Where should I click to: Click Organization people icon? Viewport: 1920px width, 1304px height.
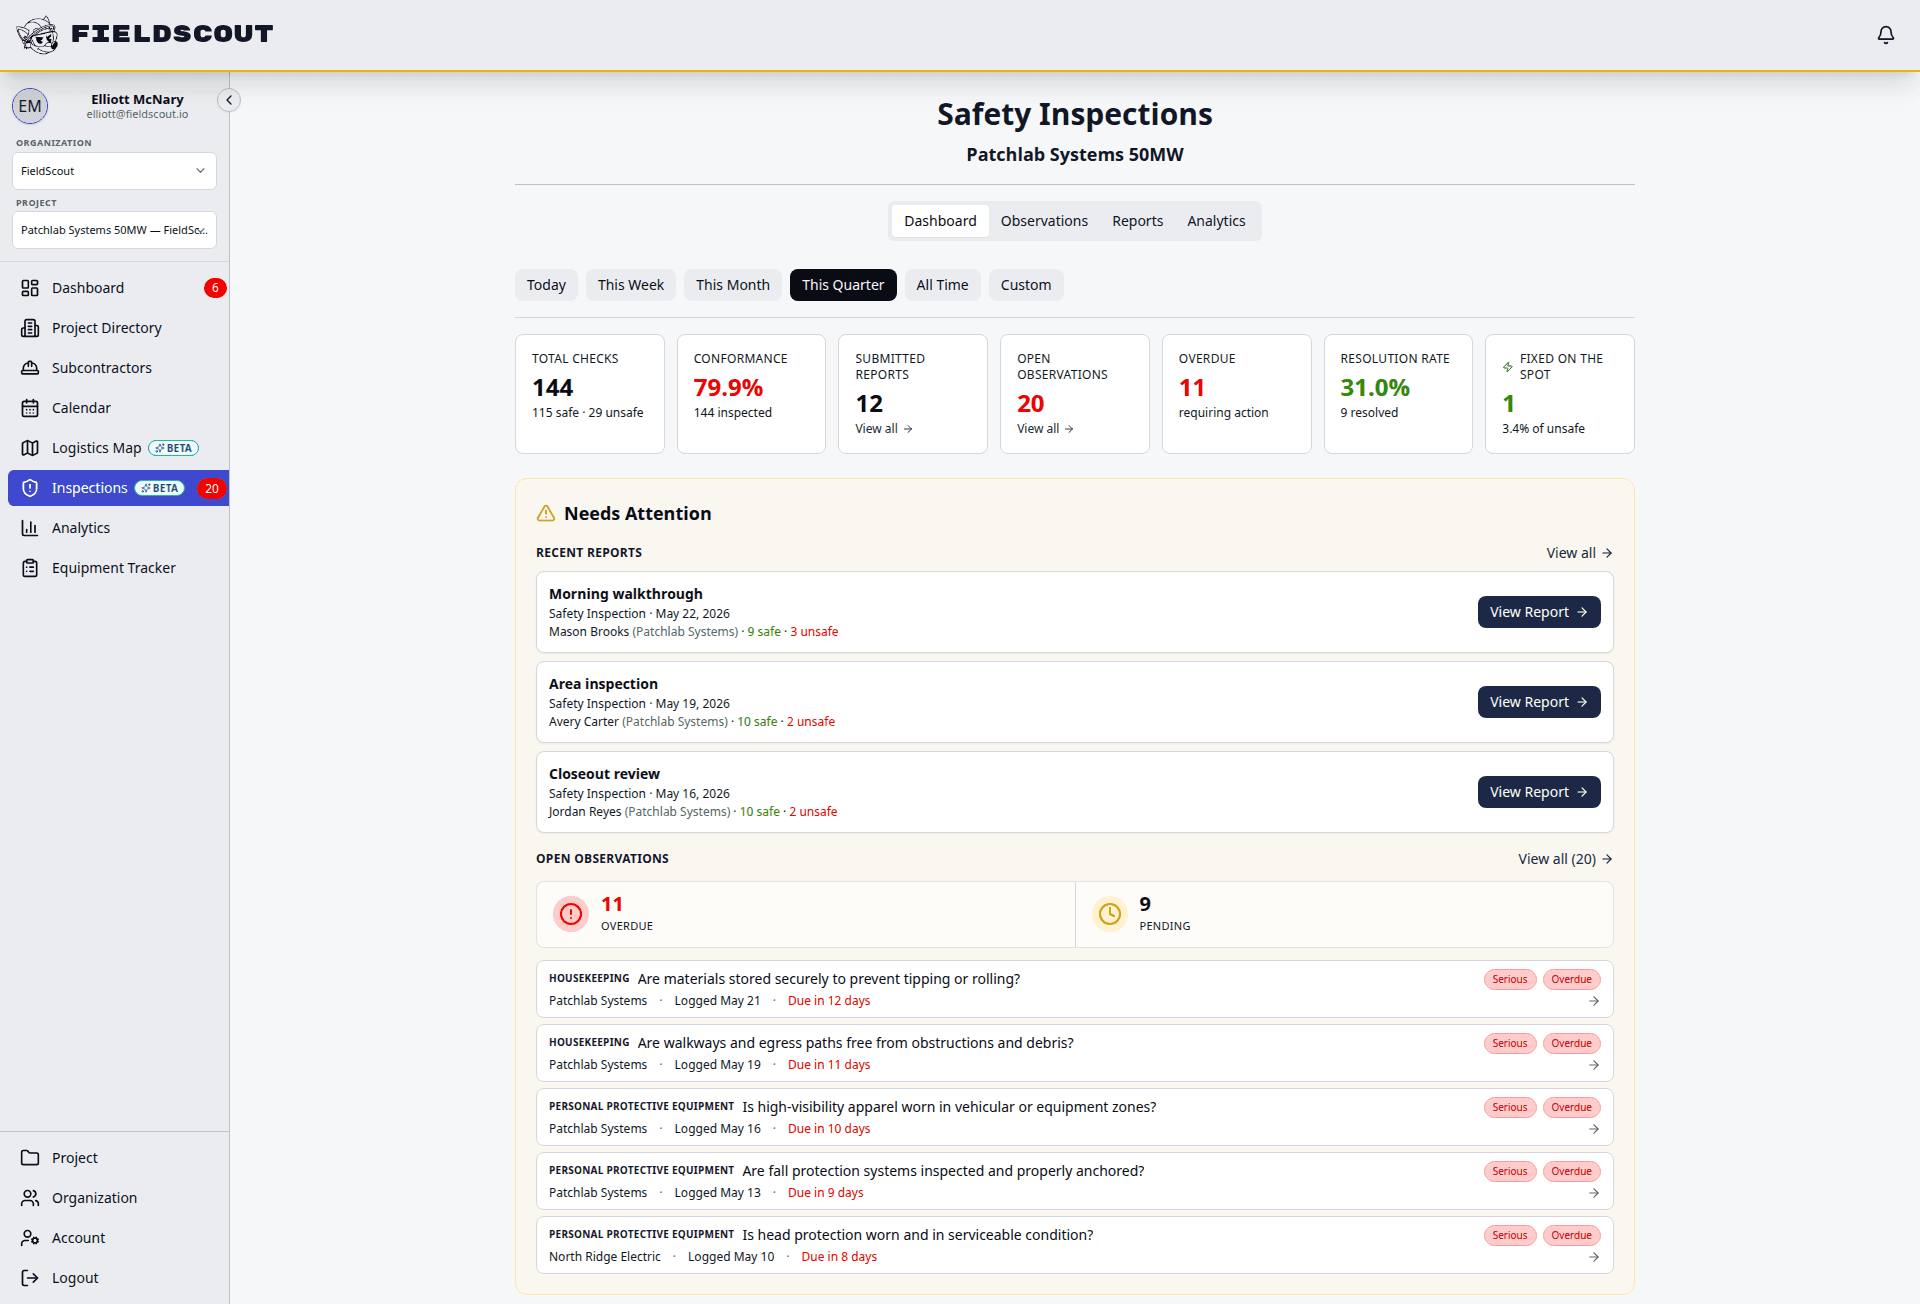coord(30,1198)
